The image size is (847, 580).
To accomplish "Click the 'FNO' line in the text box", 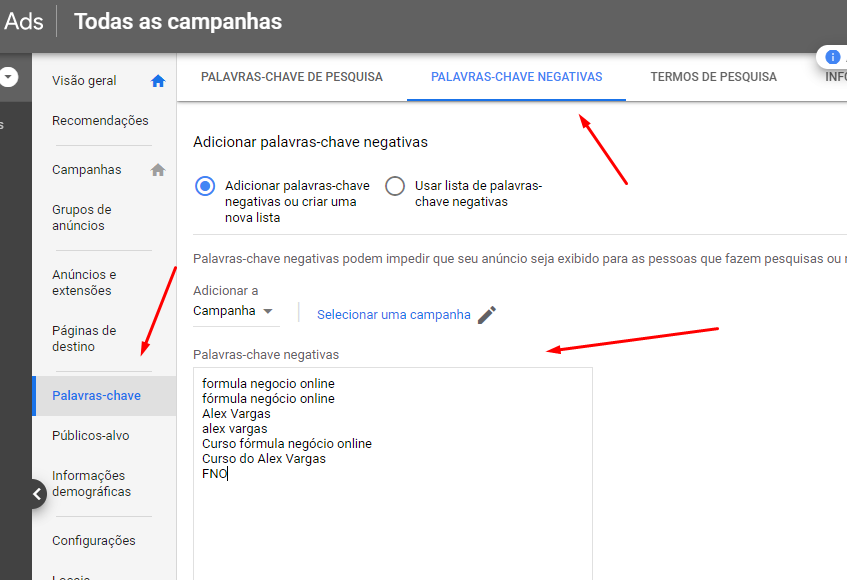I will click(214, 474).
